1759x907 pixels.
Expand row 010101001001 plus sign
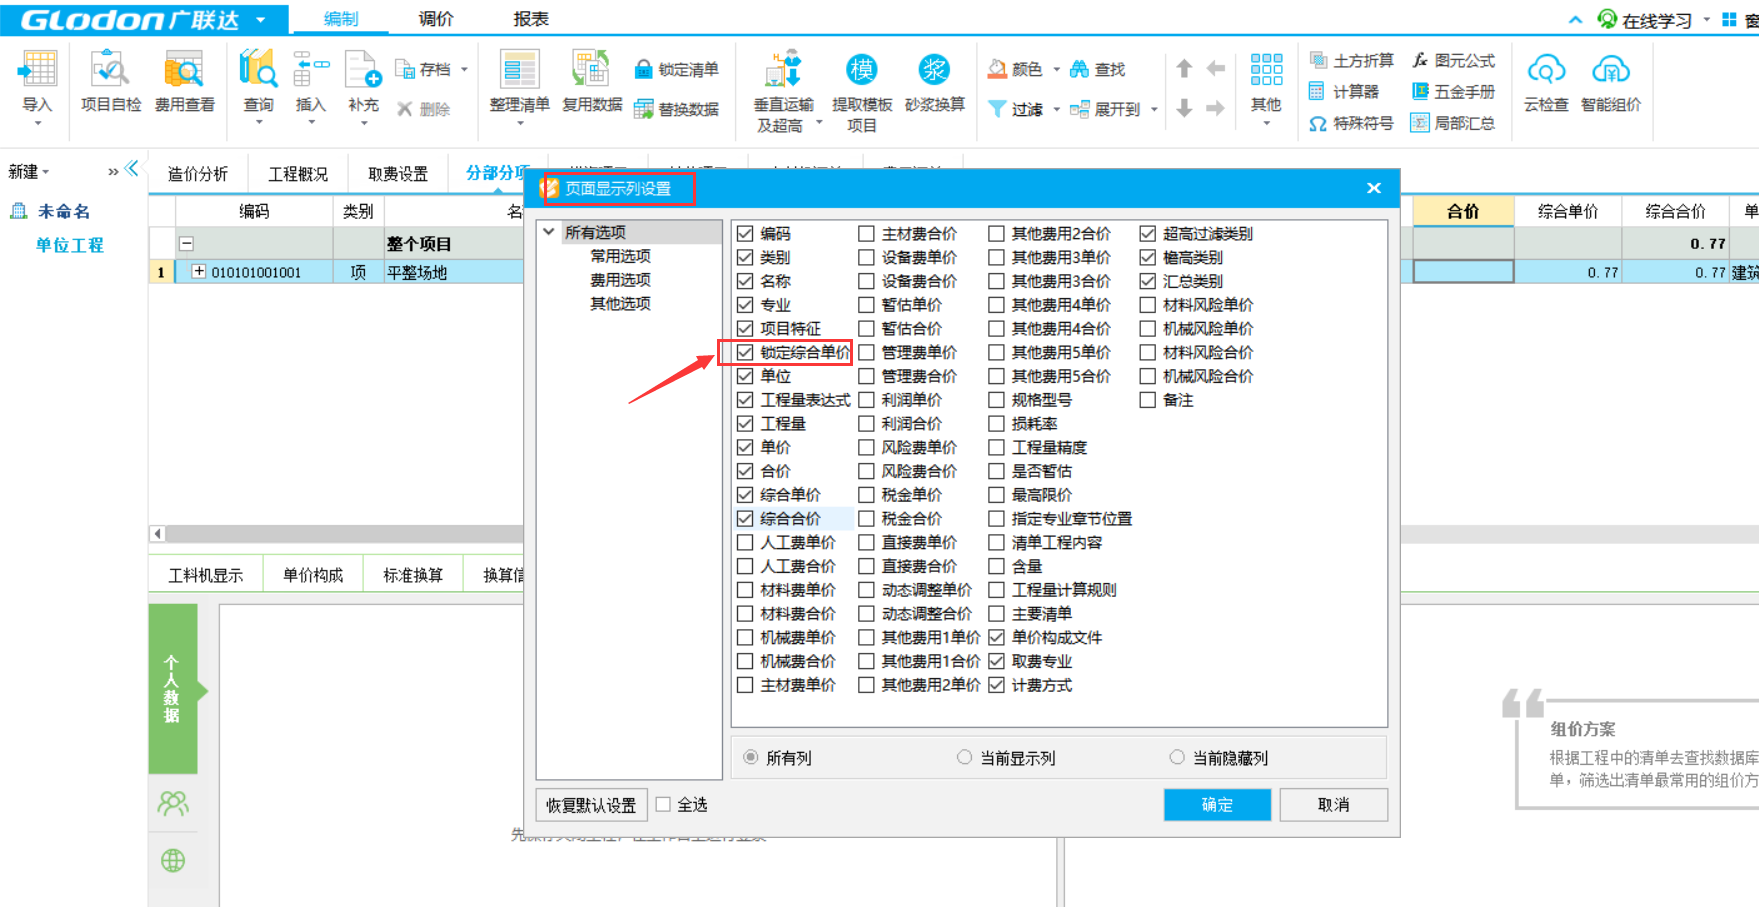click(198, 271)
